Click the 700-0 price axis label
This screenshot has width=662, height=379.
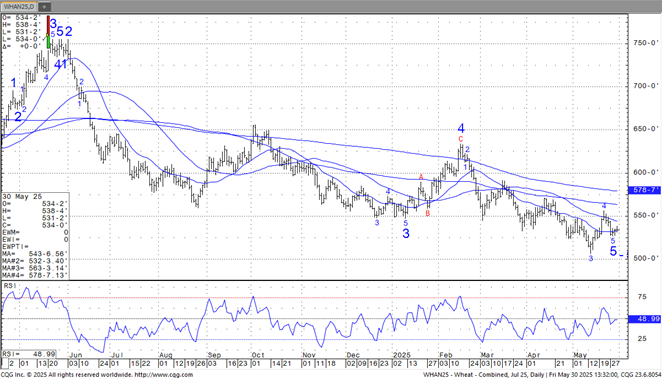click(x=645, y=86)
